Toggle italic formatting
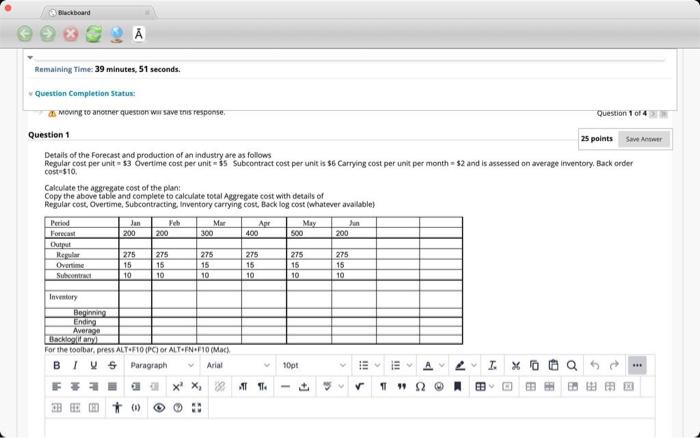 (75, 365)
